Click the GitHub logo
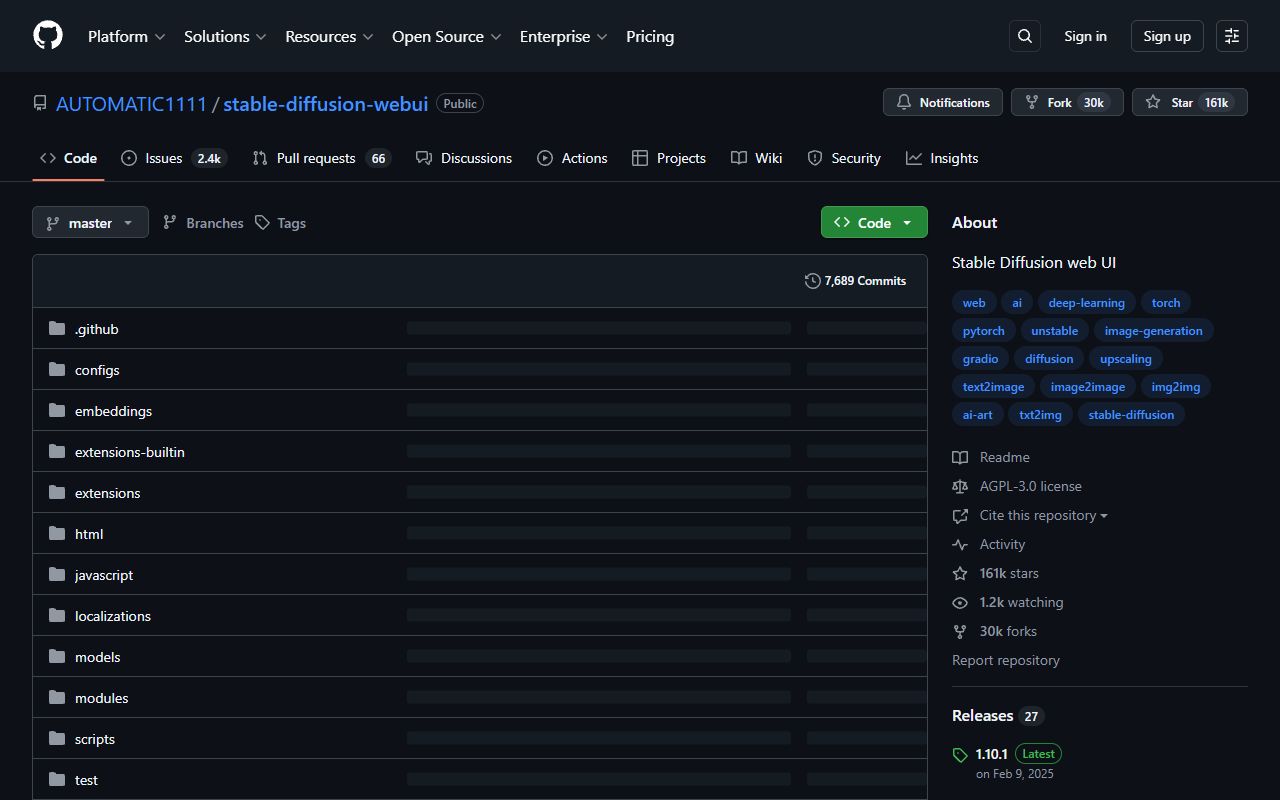This screenshot has height=800, width=1280. [47, 35]
